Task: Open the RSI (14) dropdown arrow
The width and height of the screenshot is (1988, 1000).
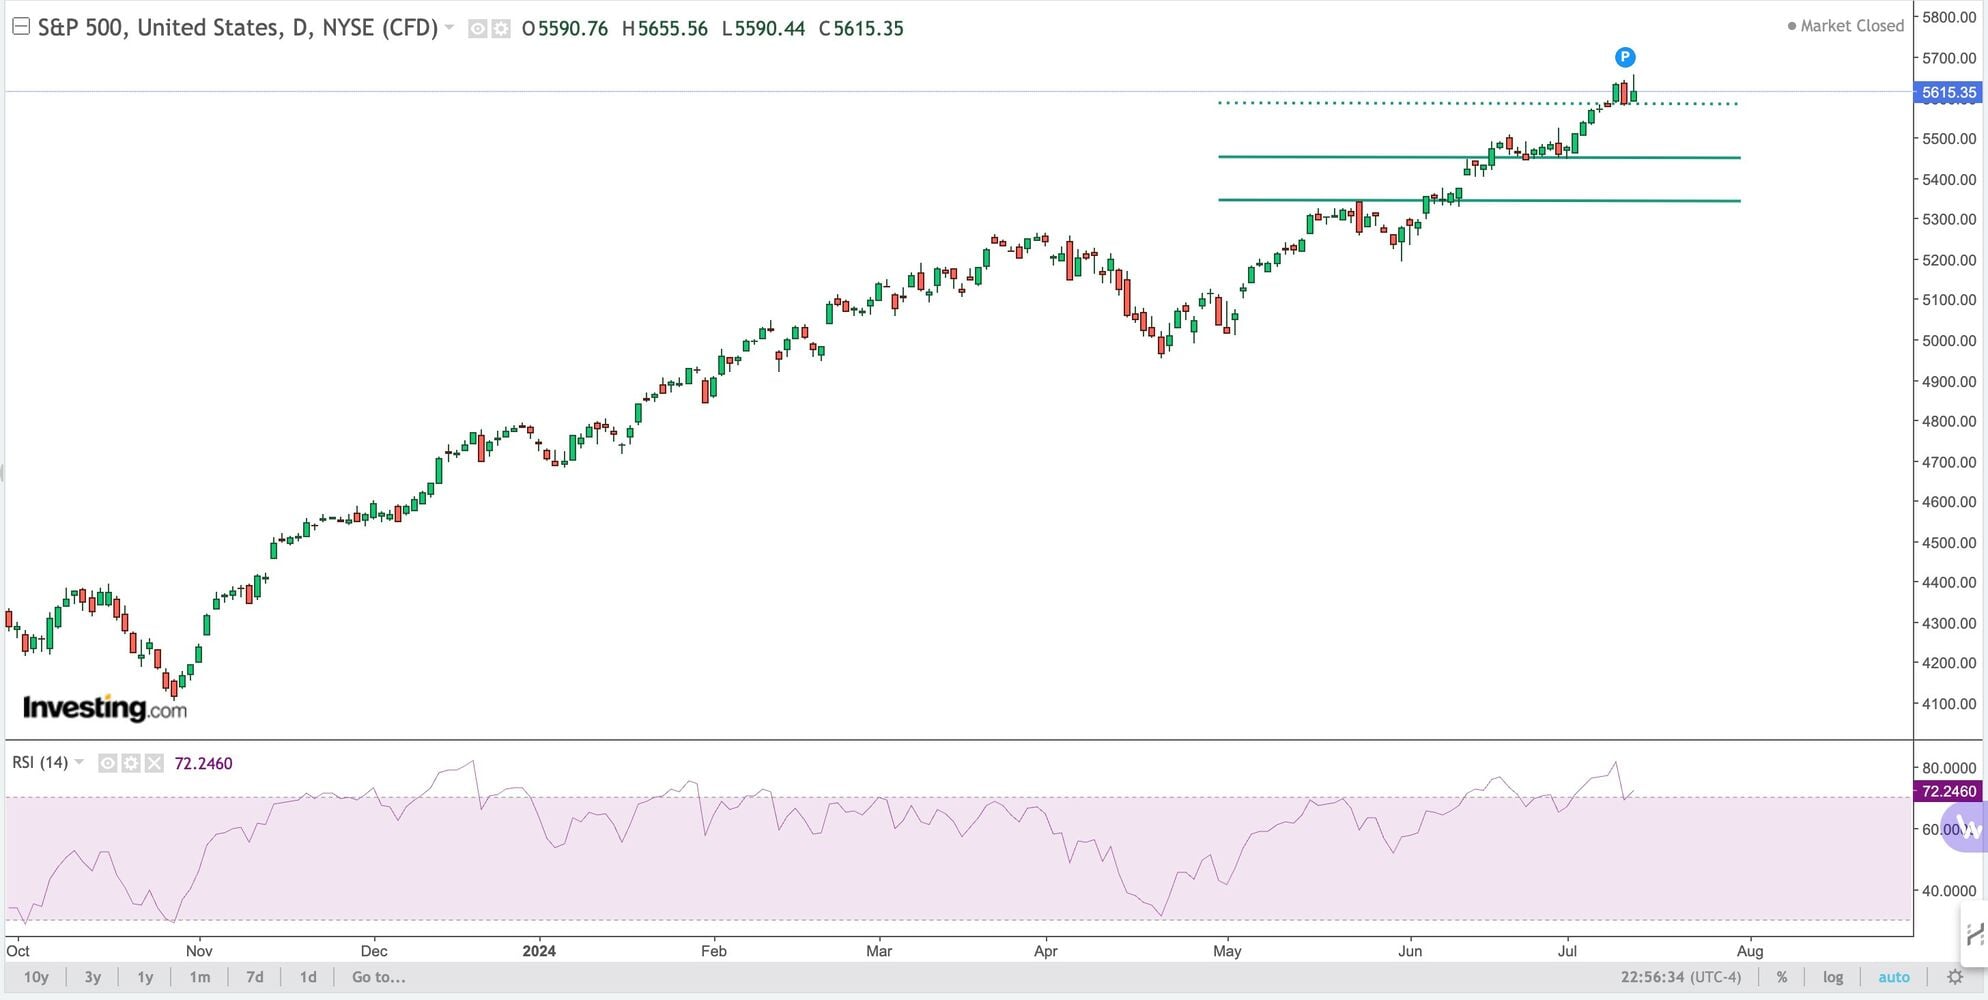Action: [79, 763]
